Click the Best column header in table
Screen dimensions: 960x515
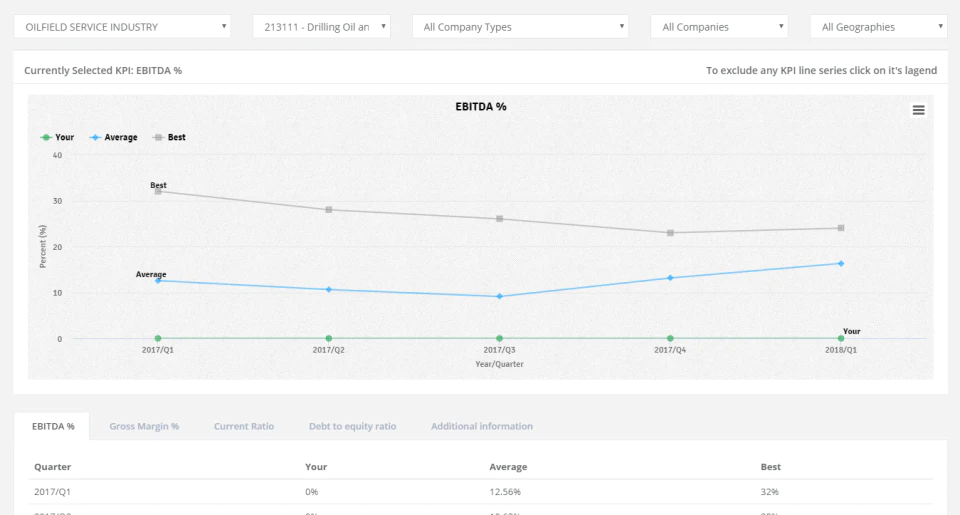click(771, 467)
